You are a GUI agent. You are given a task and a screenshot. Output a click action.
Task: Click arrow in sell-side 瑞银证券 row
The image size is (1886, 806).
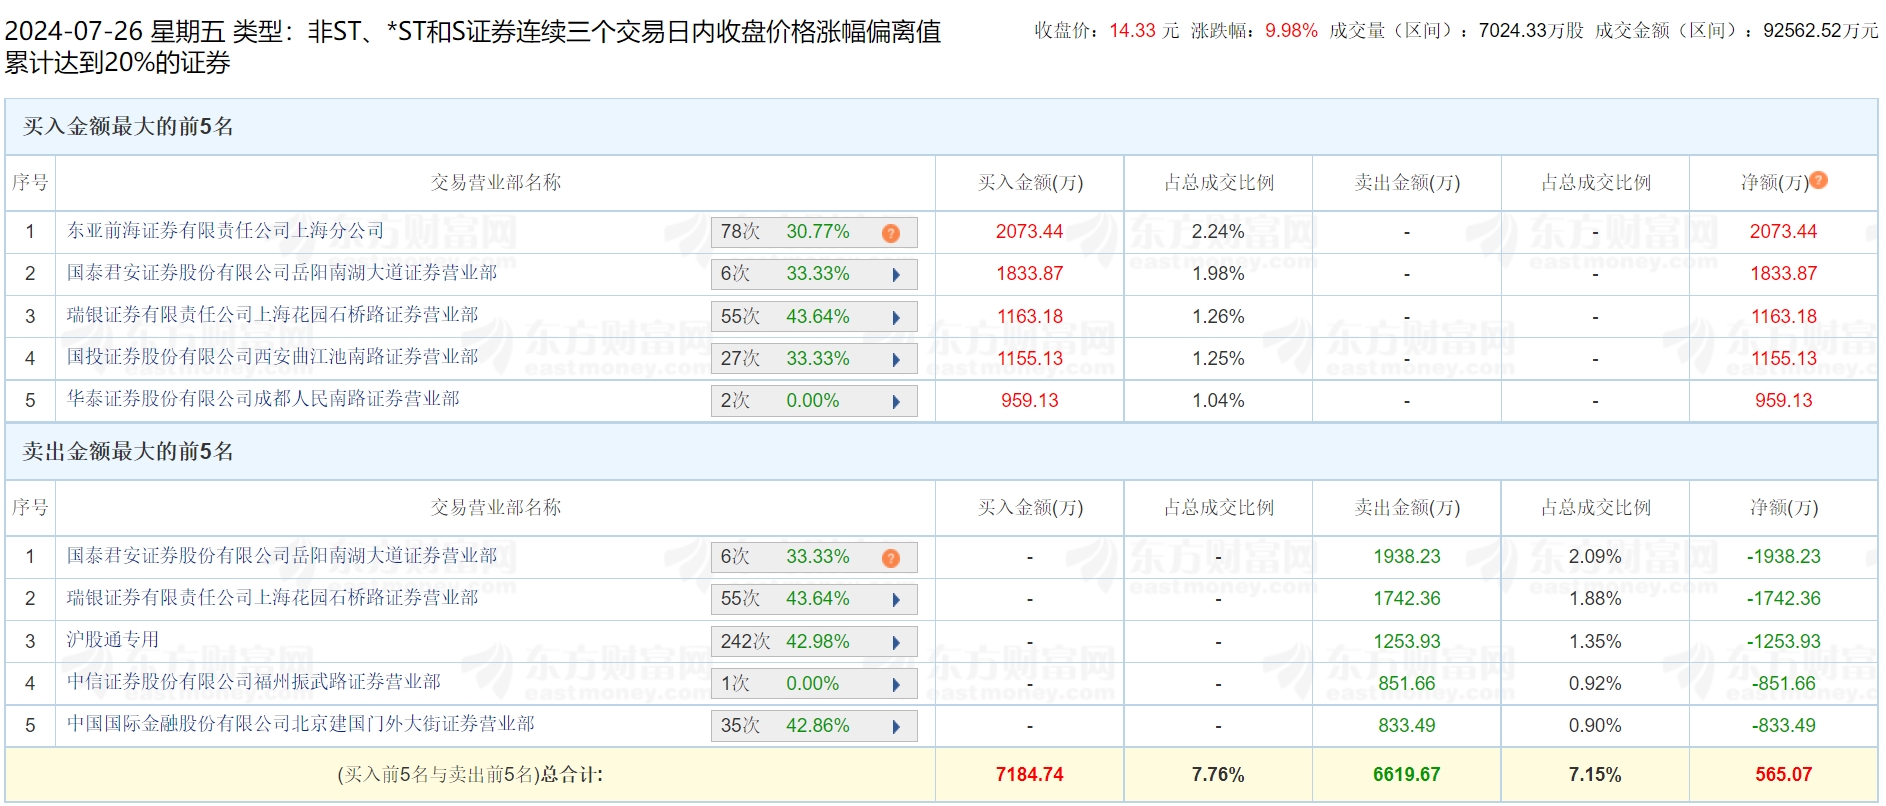tap(896, 600)
